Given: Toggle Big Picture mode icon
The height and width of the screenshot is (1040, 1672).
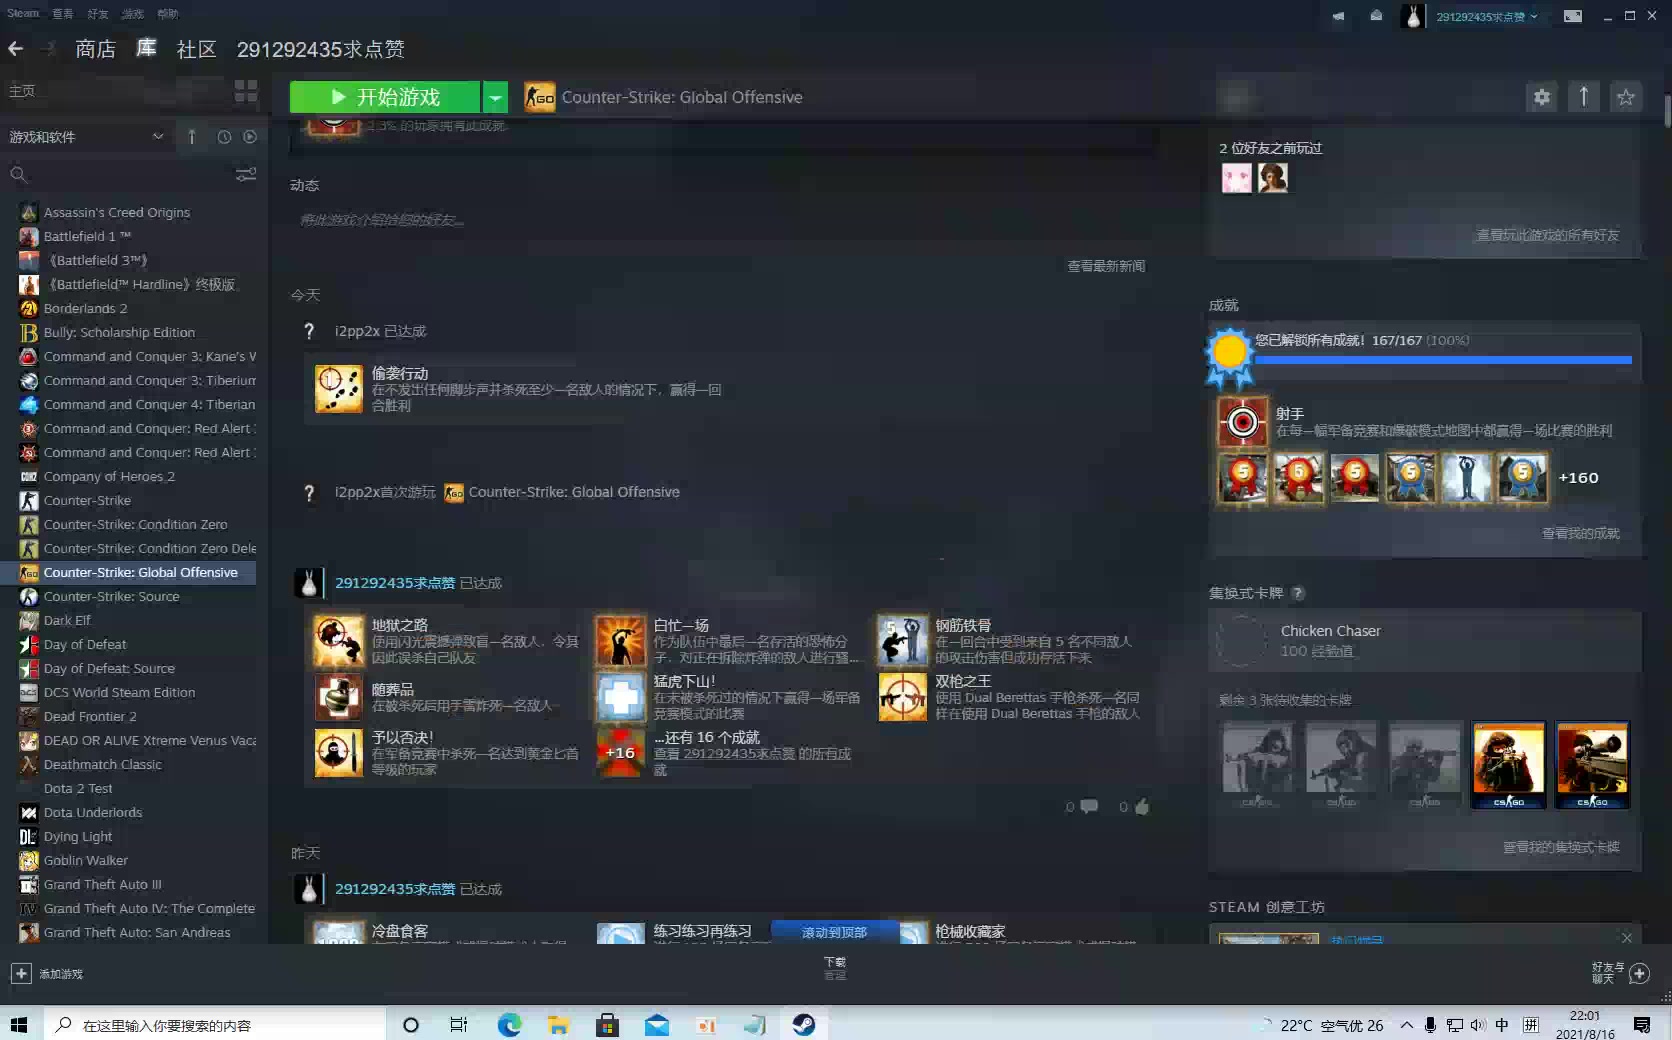Looking at the screenshot, I should (1573, 16).
